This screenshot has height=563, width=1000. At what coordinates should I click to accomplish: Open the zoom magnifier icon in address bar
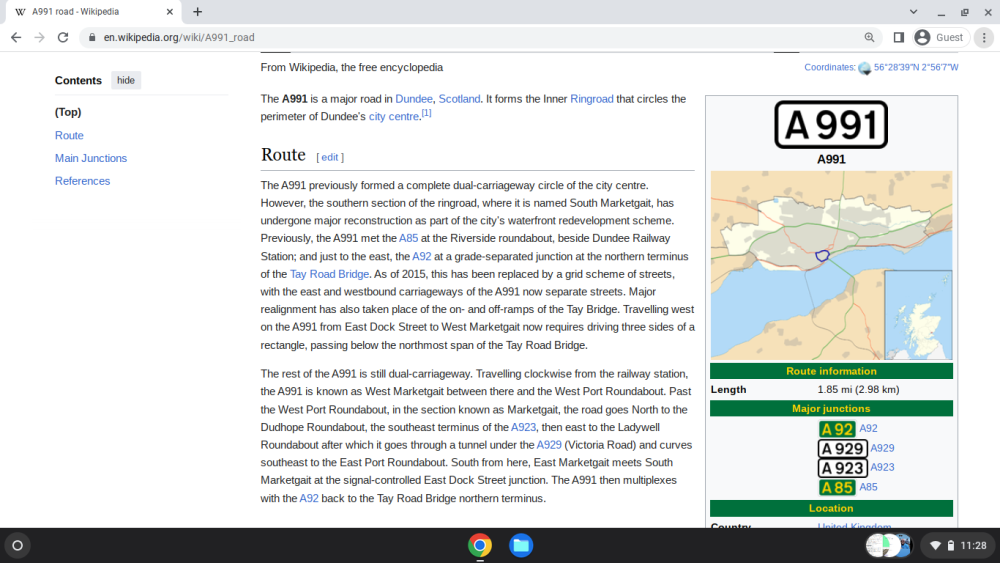(x=869, y=38)
